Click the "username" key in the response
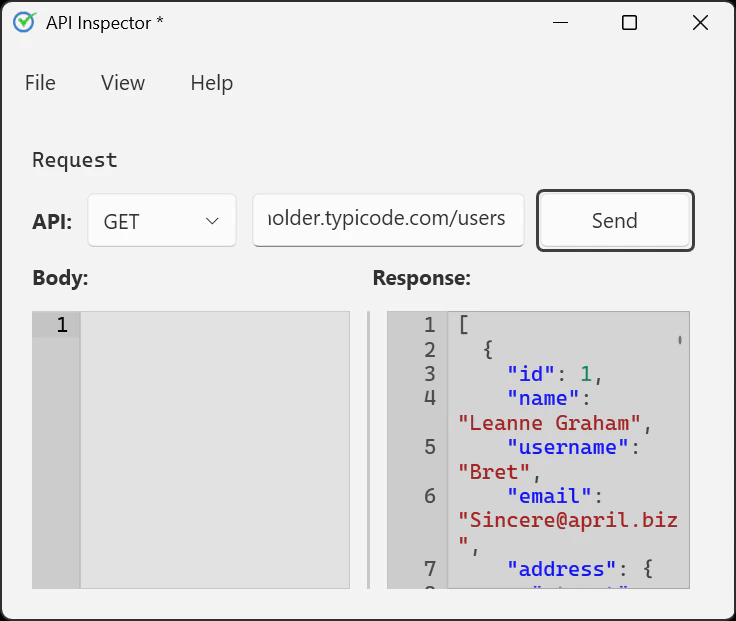736x621 pixels. pyautogui.click(x=567, y=447)
